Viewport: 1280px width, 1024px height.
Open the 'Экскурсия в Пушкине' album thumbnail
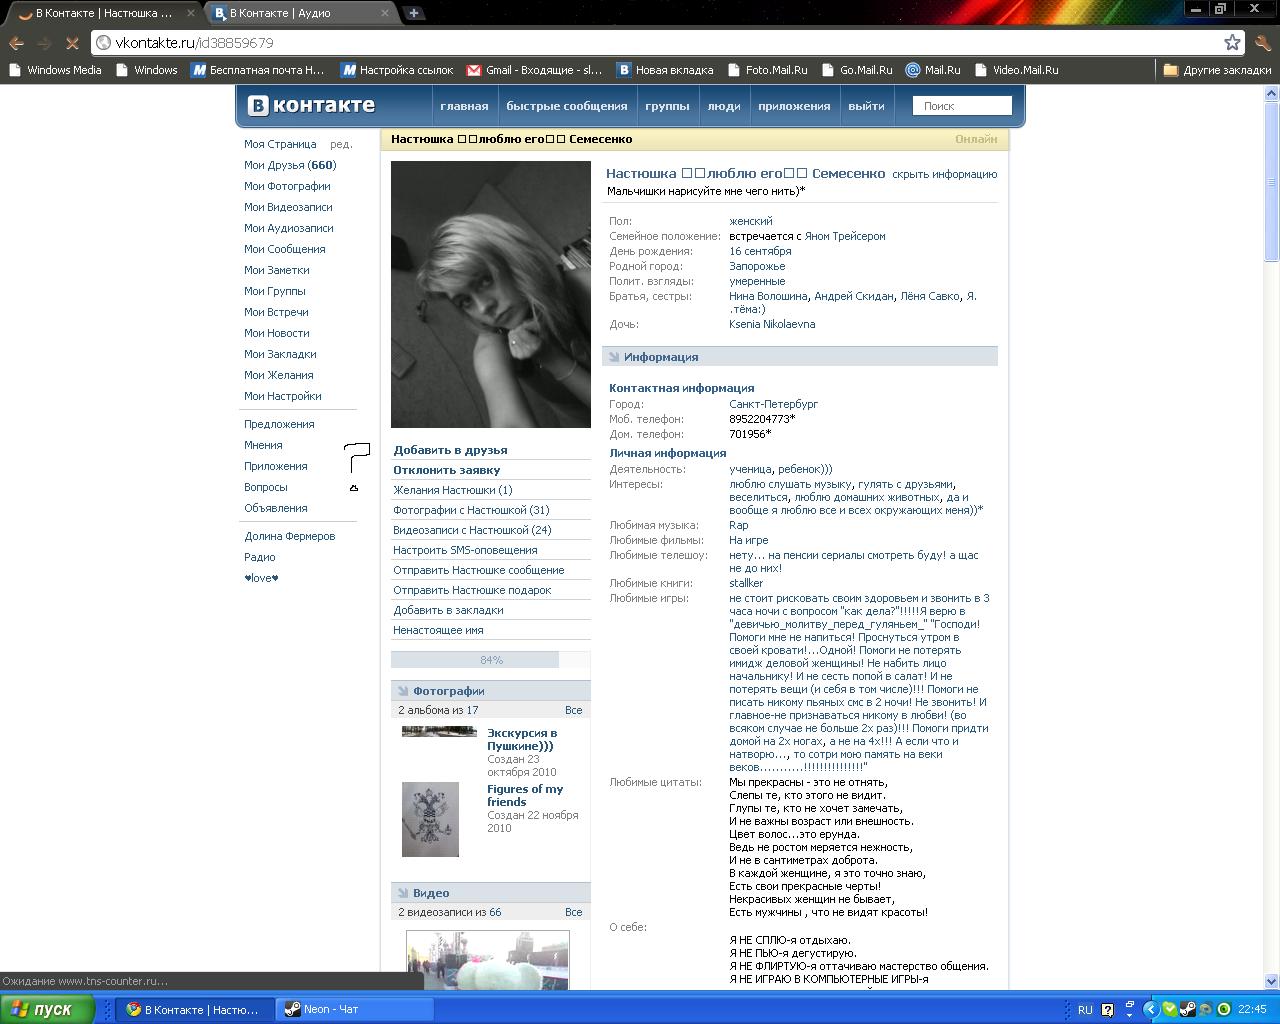pos(439,731)
